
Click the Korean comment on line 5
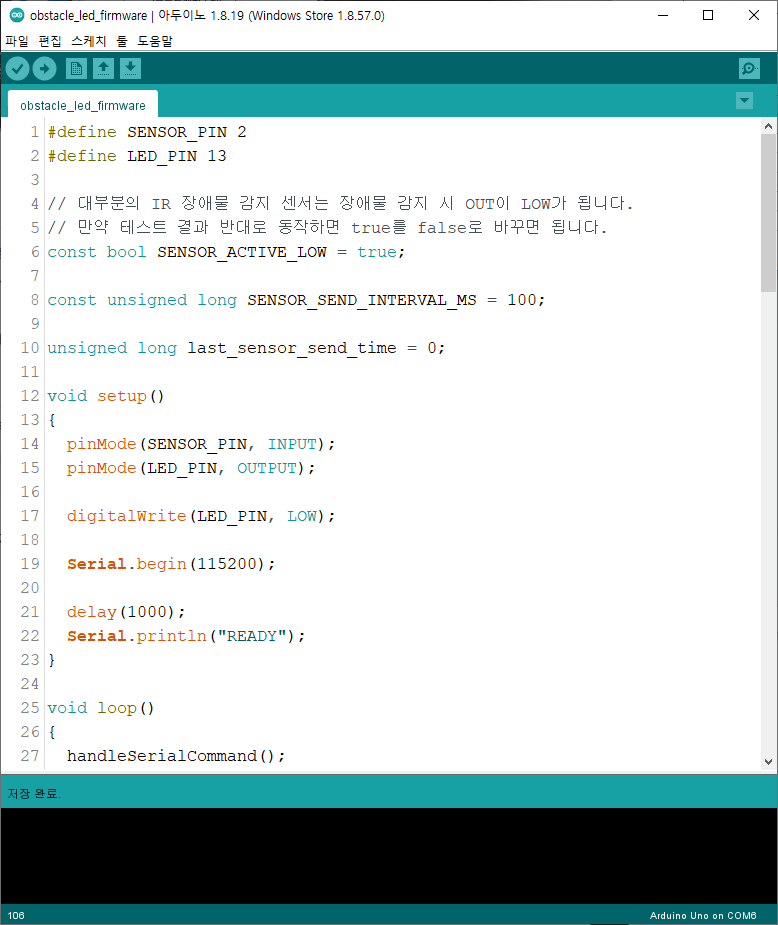[327, 228]
